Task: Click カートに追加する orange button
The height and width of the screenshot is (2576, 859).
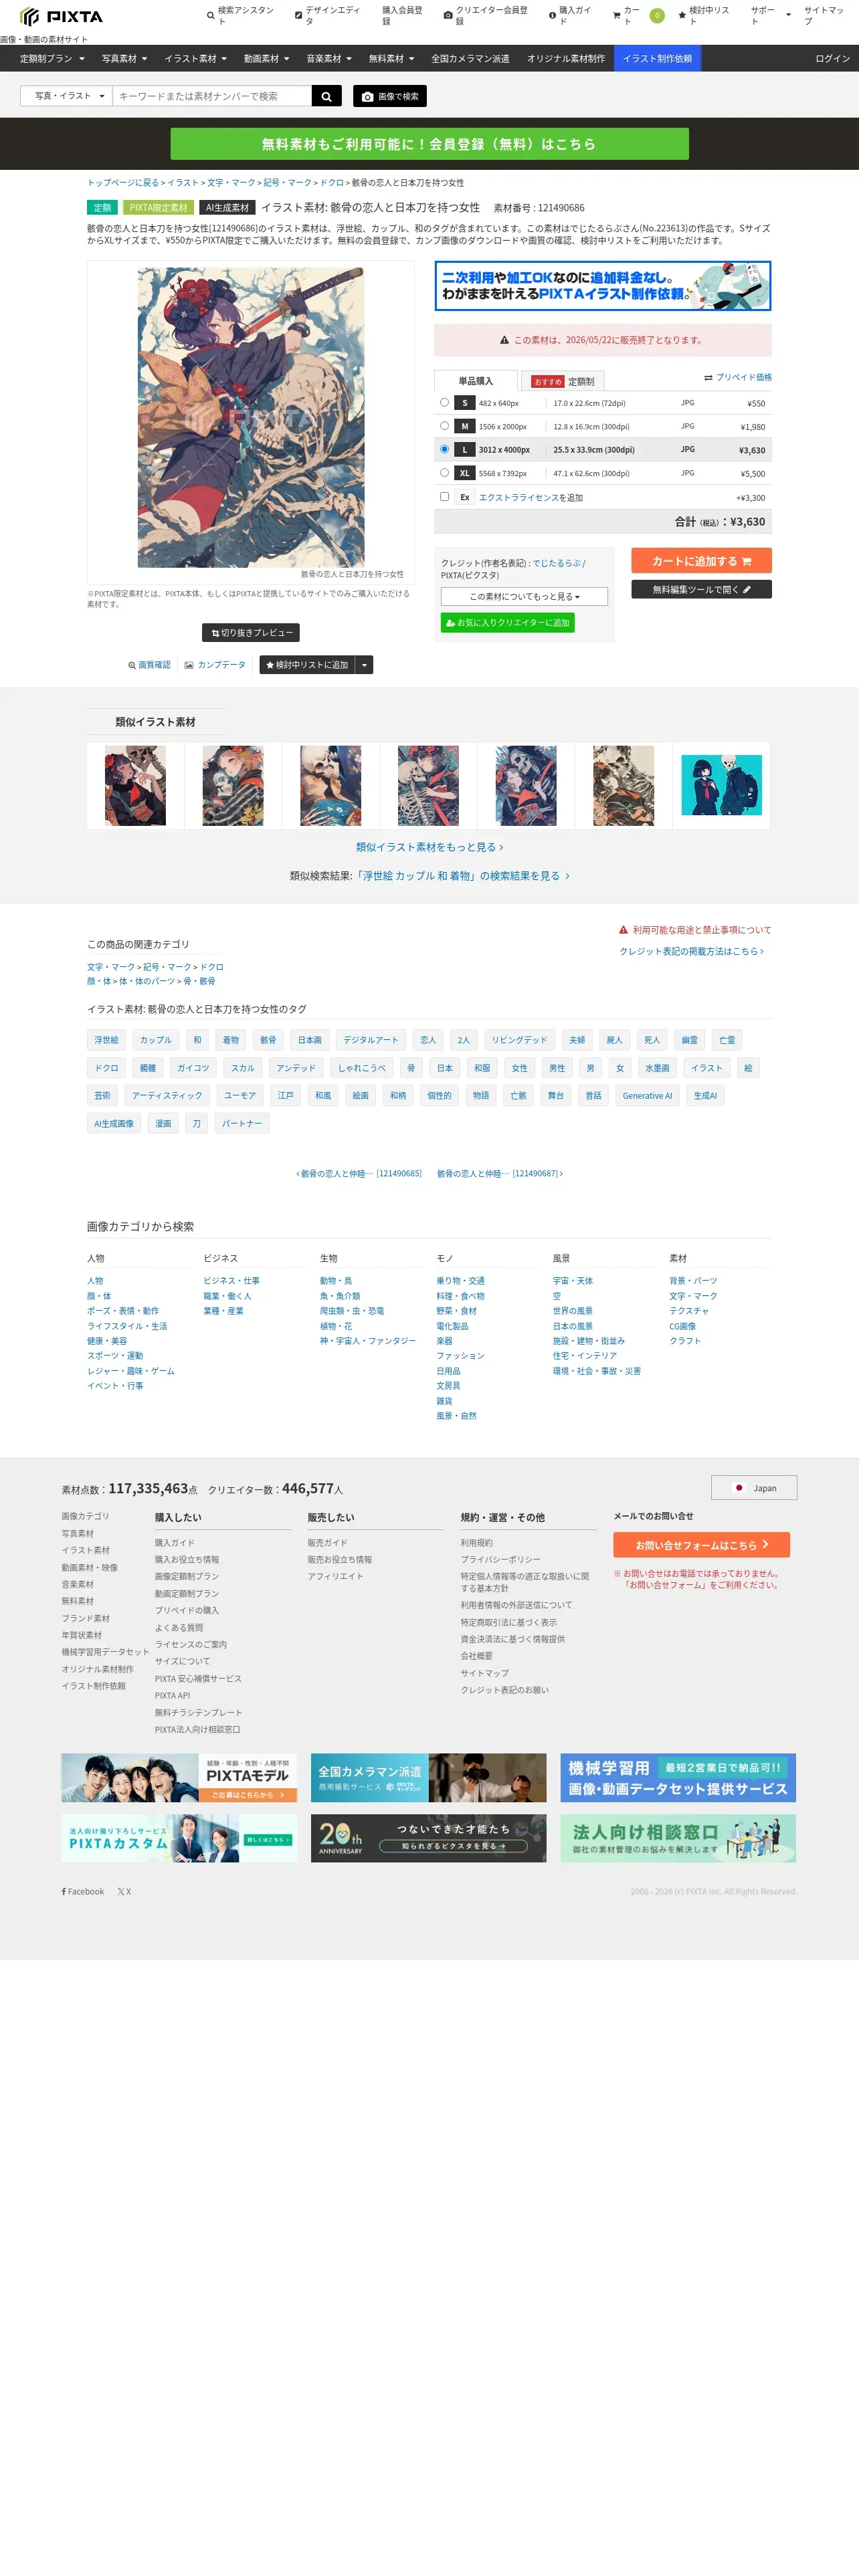Action: [701, 561]
